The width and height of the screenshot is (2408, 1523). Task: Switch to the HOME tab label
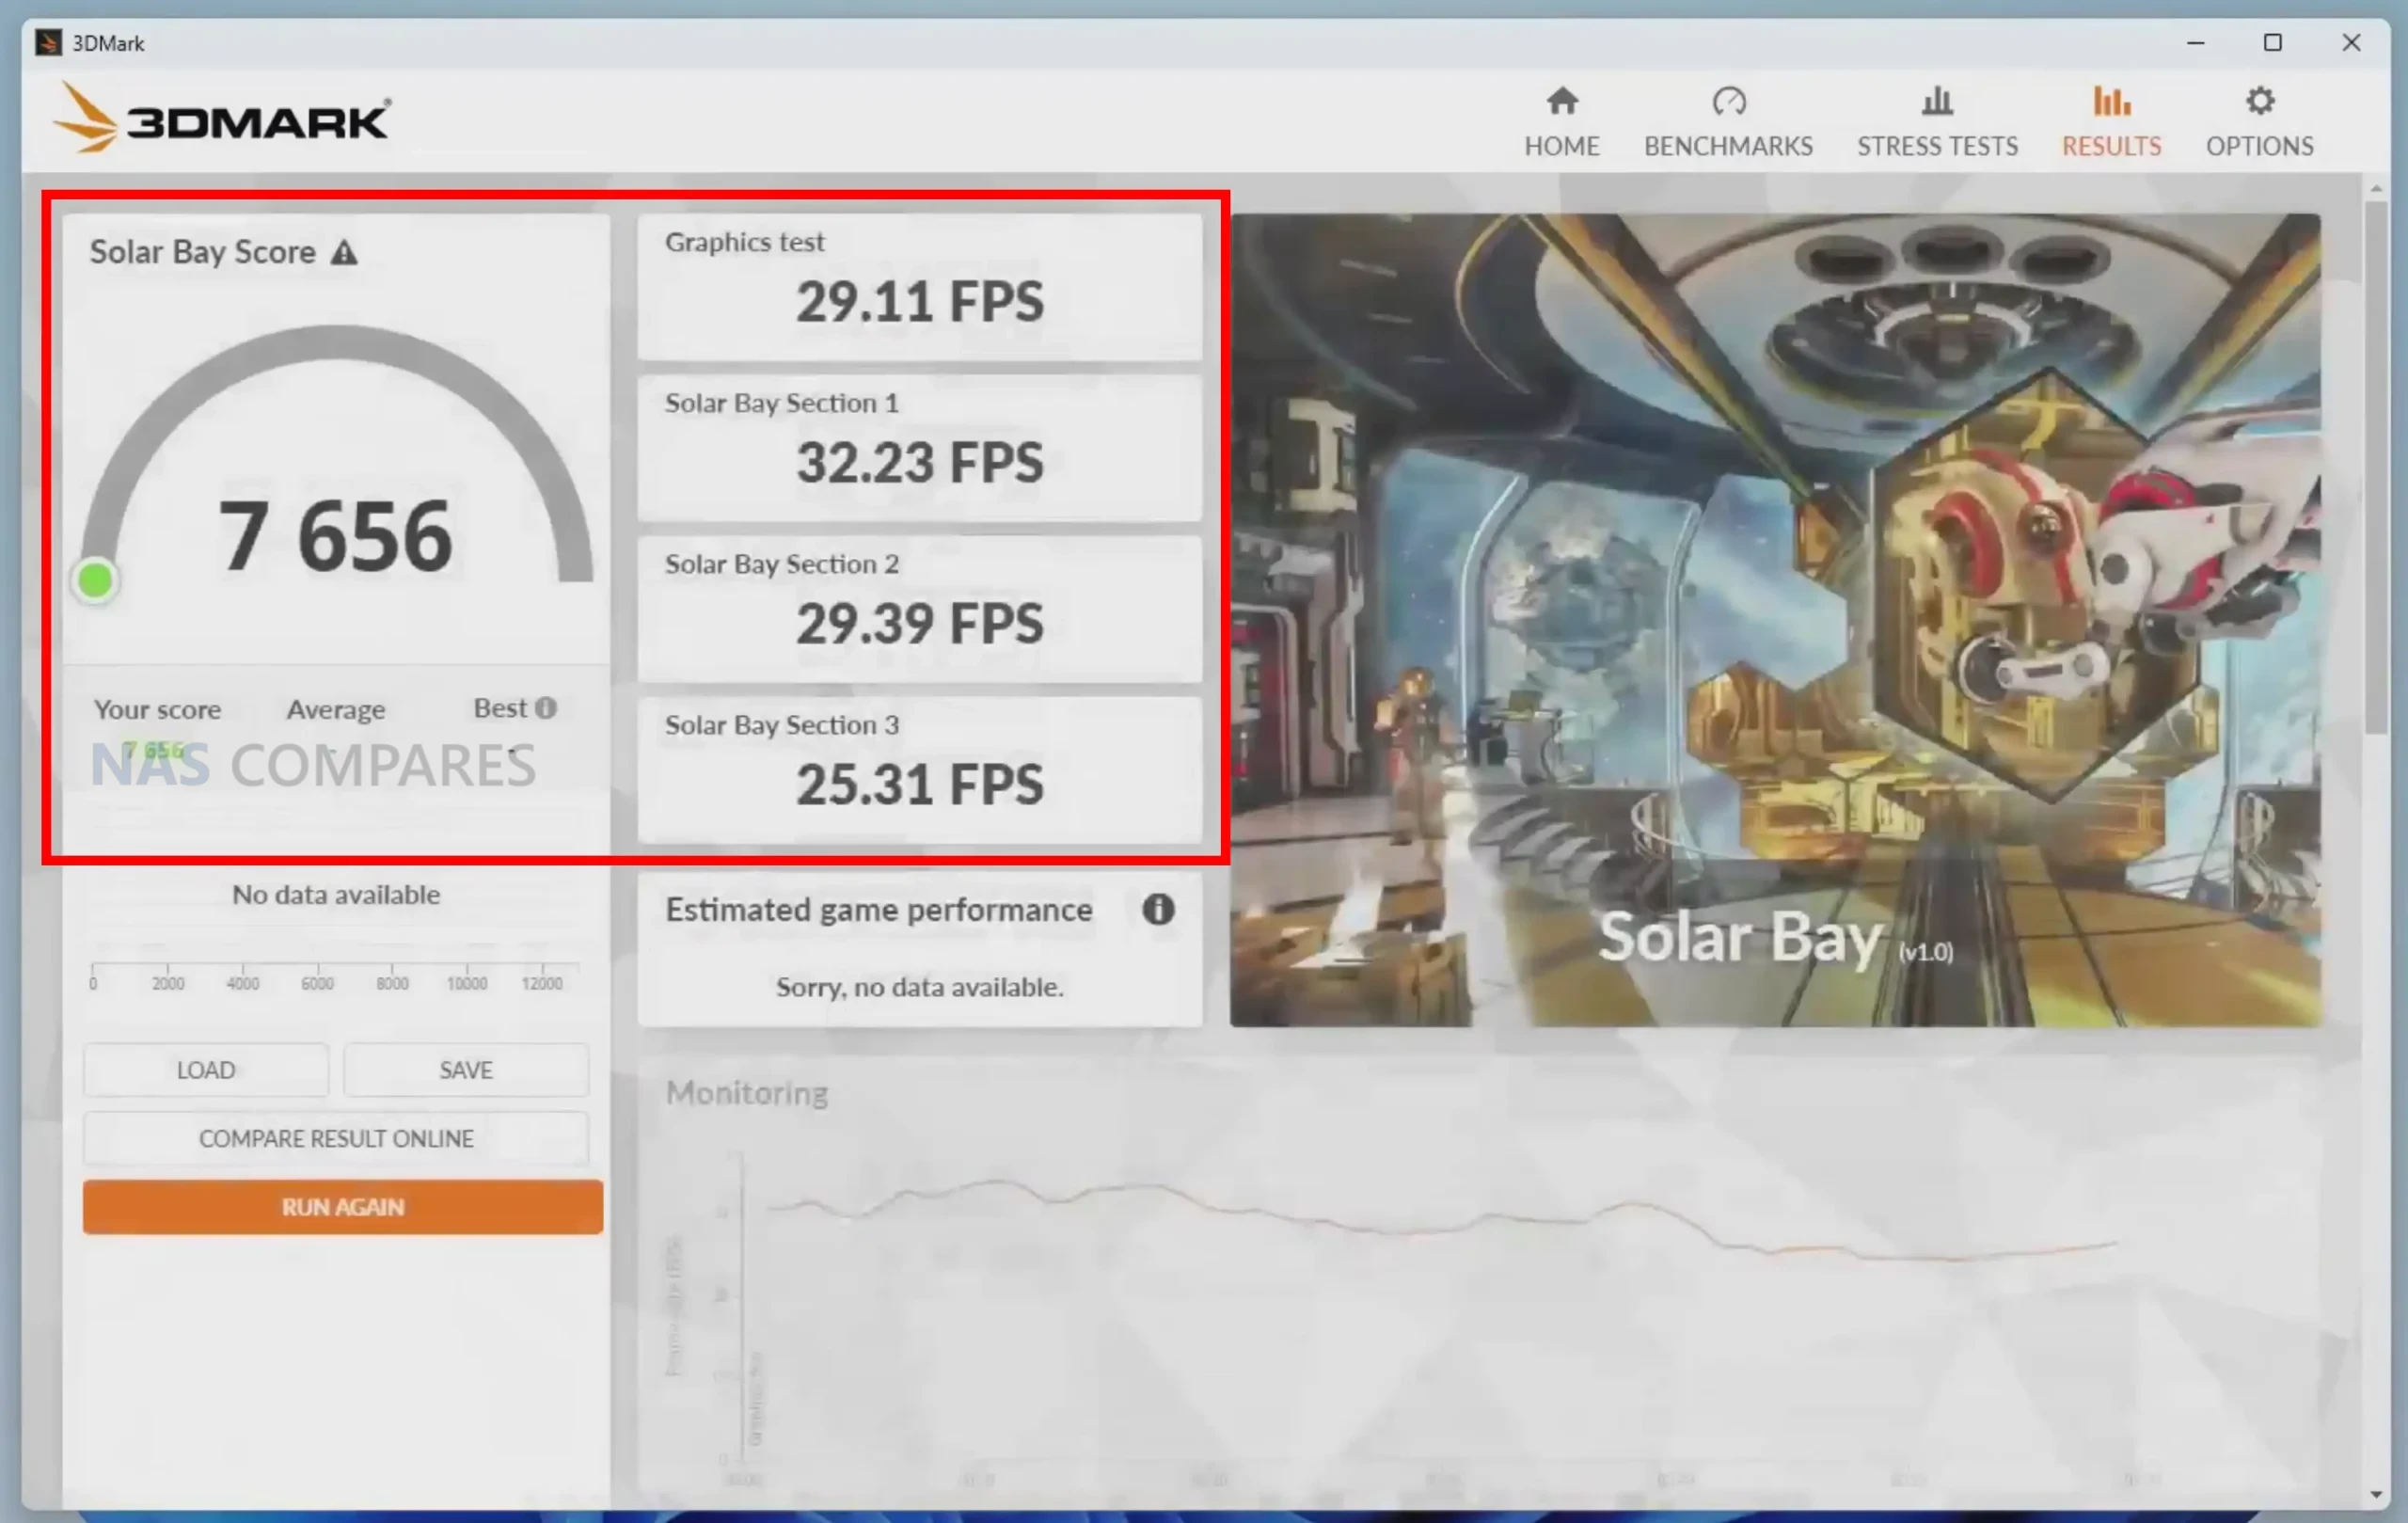1561,146
